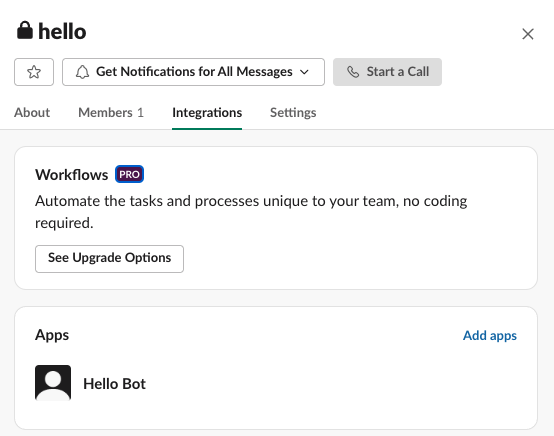Expand the notifications dropdown chevron
This screenshot has width=554, height=436.
(304, 72)
